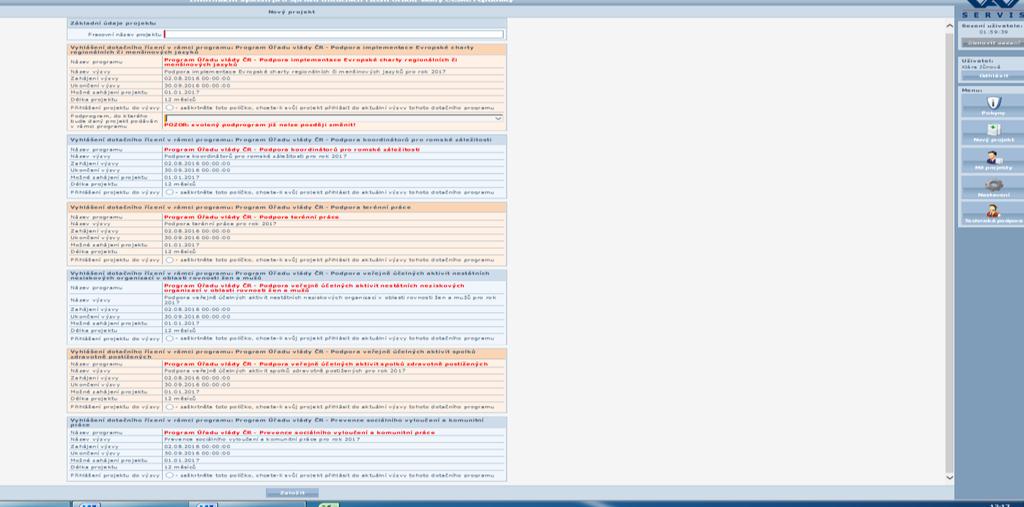Image resolution: width=1024 pixels, height=507 pixels.
Task: Tick the checkbox for koordinátorů pro romské záležitosti
Action: click(x=169, y=192)
